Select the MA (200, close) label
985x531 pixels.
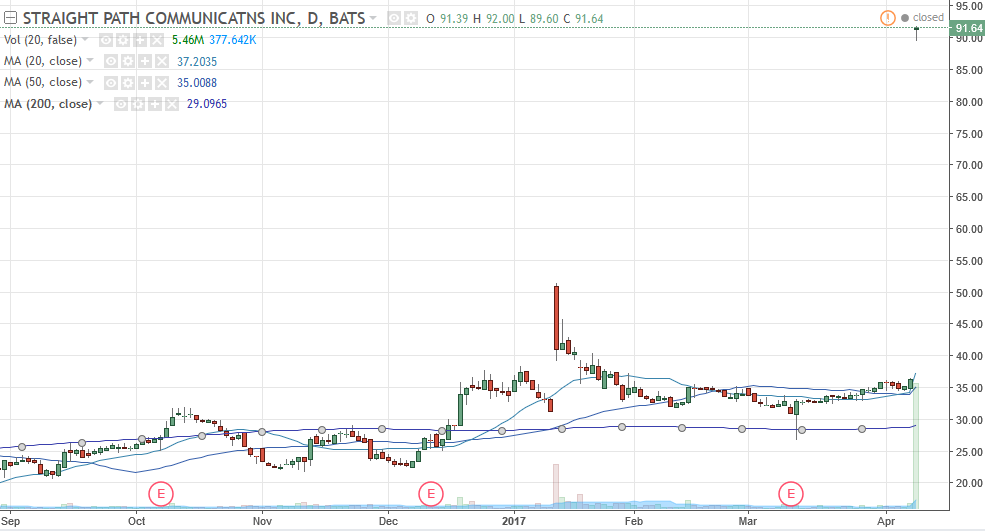point(48,104)
